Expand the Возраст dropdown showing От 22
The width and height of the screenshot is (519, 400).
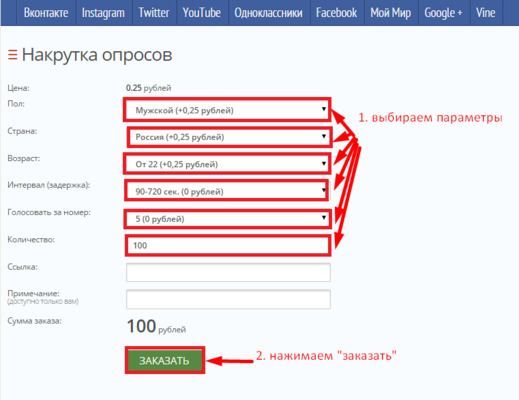[227, 164]
